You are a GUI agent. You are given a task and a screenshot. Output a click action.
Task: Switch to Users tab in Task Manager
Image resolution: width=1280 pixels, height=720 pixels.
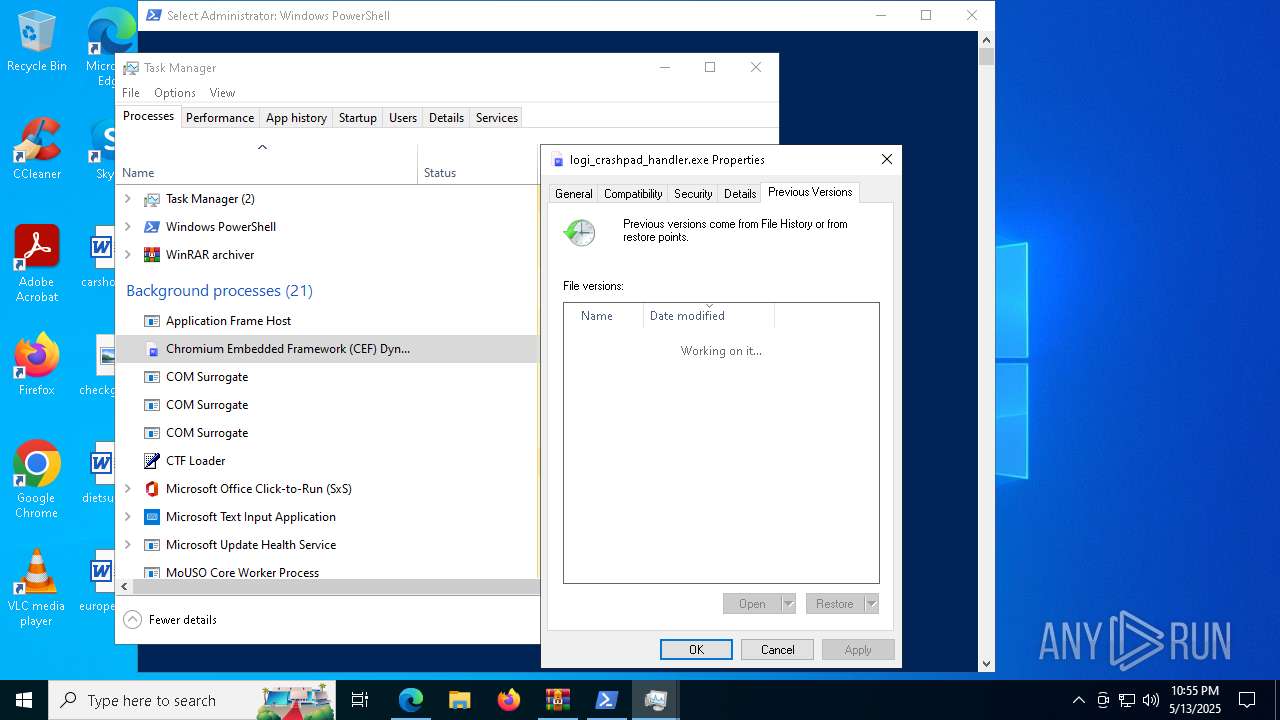coord(403,118)
